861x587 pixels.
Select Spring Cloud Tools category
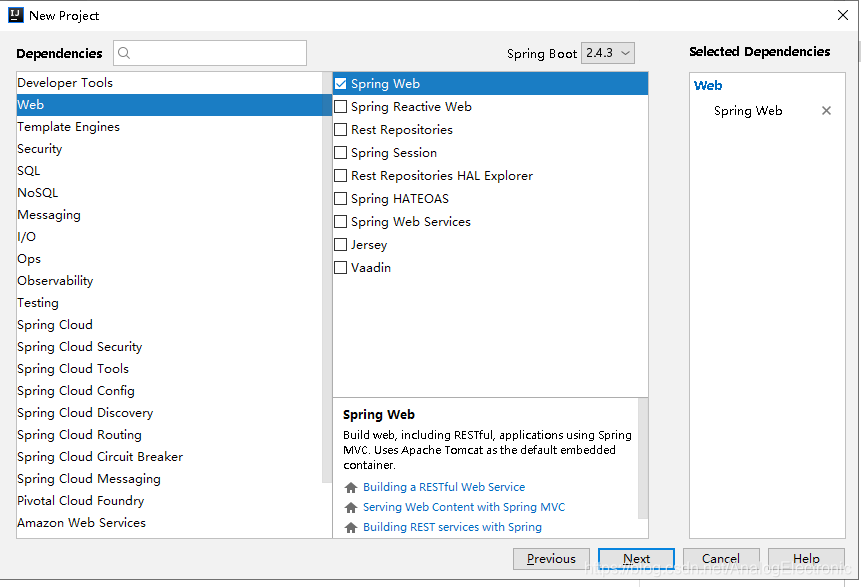click(170, 368)
